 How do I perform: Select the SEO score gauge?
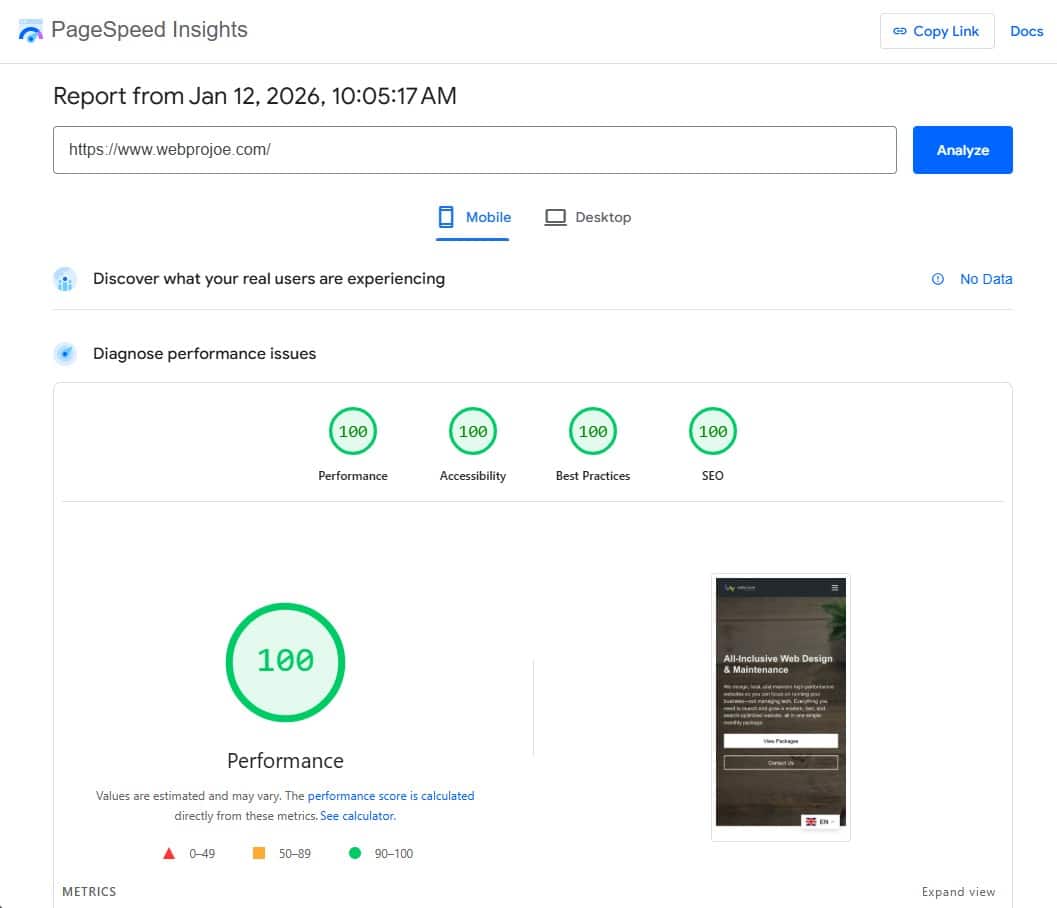[713, 431]
